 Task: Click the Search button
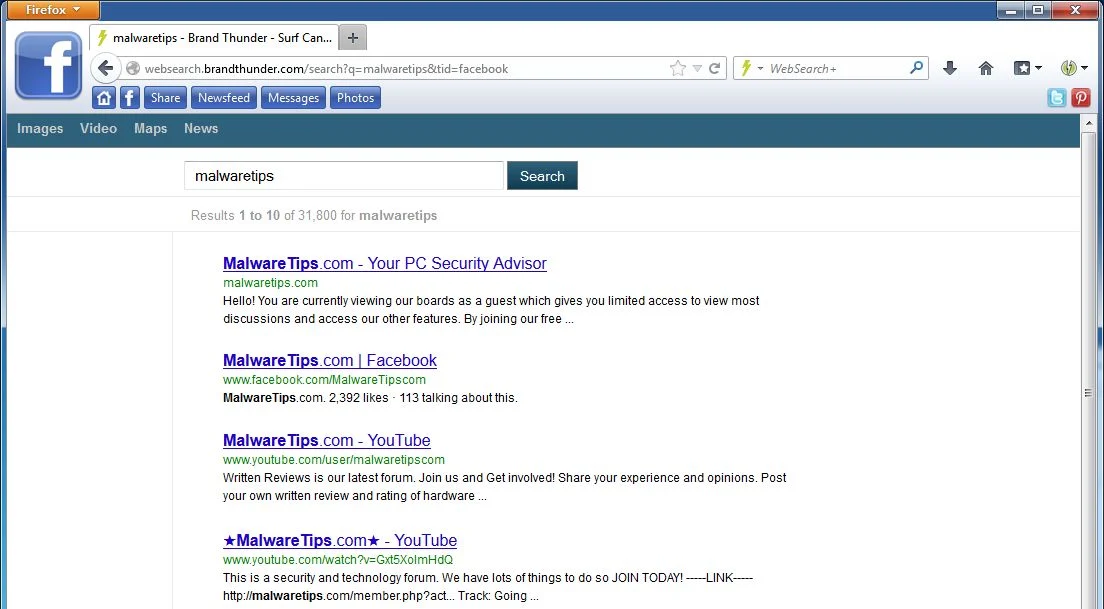[542, 176]
